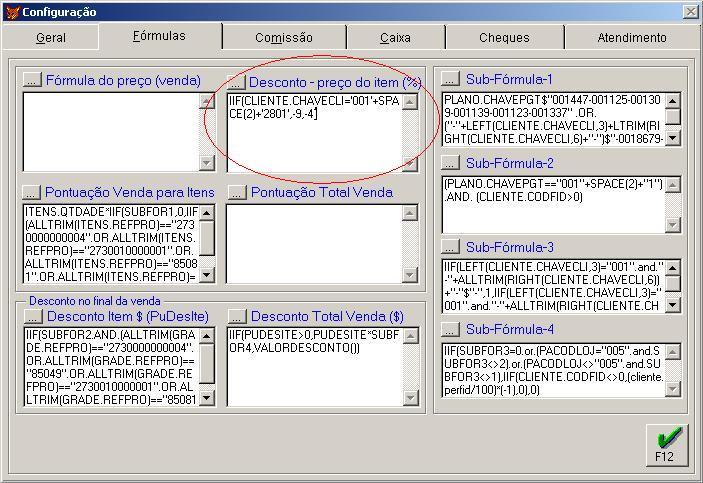The image size is (703, 483).
Task: Click the fox icon in the Configuração title bar
Action: (x=12, y=12)
